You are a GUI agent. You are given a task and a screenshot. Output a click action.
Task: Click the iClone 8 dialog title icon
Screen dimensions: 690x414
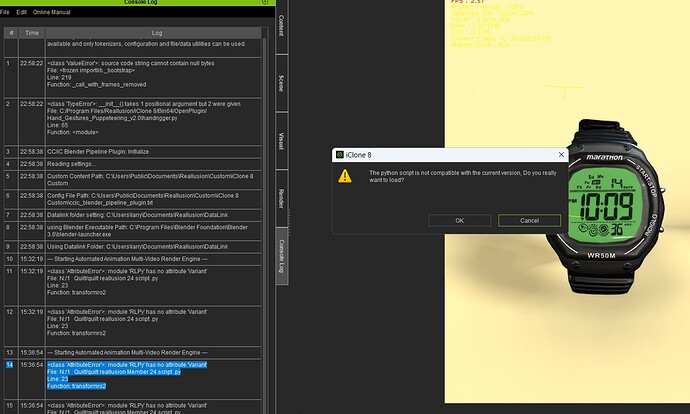pos(339,154)
